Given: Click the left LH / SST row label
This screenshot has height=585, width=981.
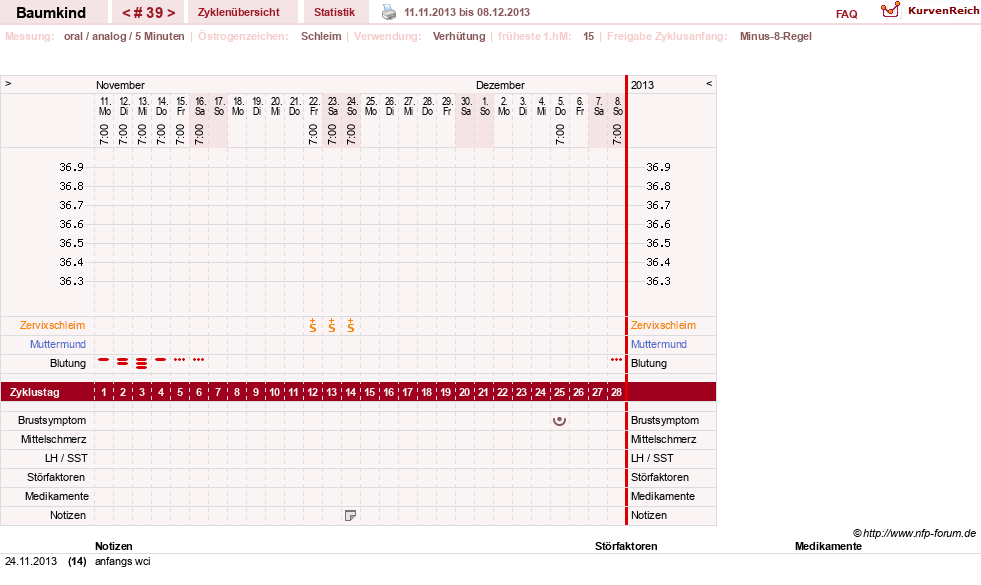Looking at the screenshot, I should point(66,458).
